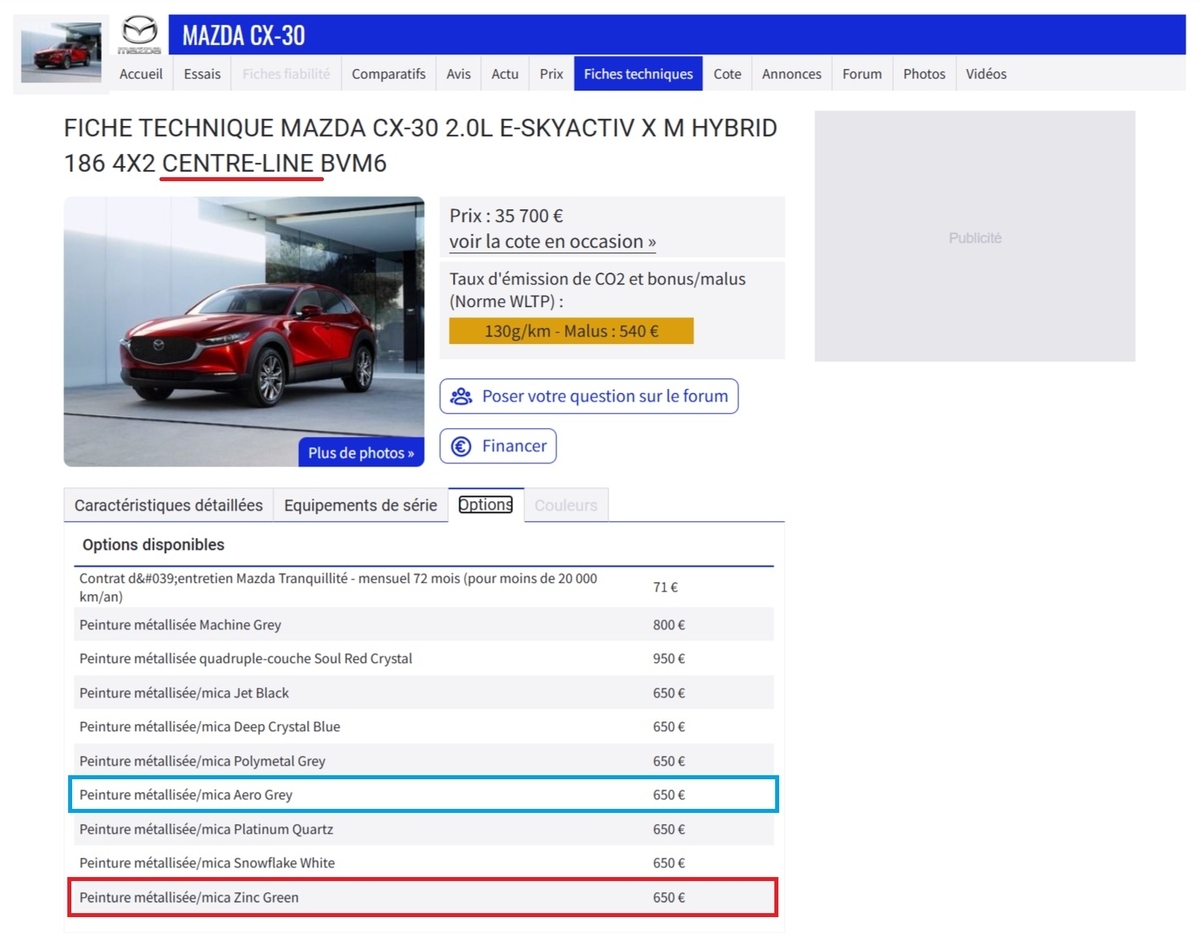Select the Fiches techniques menu item
Screen dimensions: 1200x950
[x=638, y=74]
